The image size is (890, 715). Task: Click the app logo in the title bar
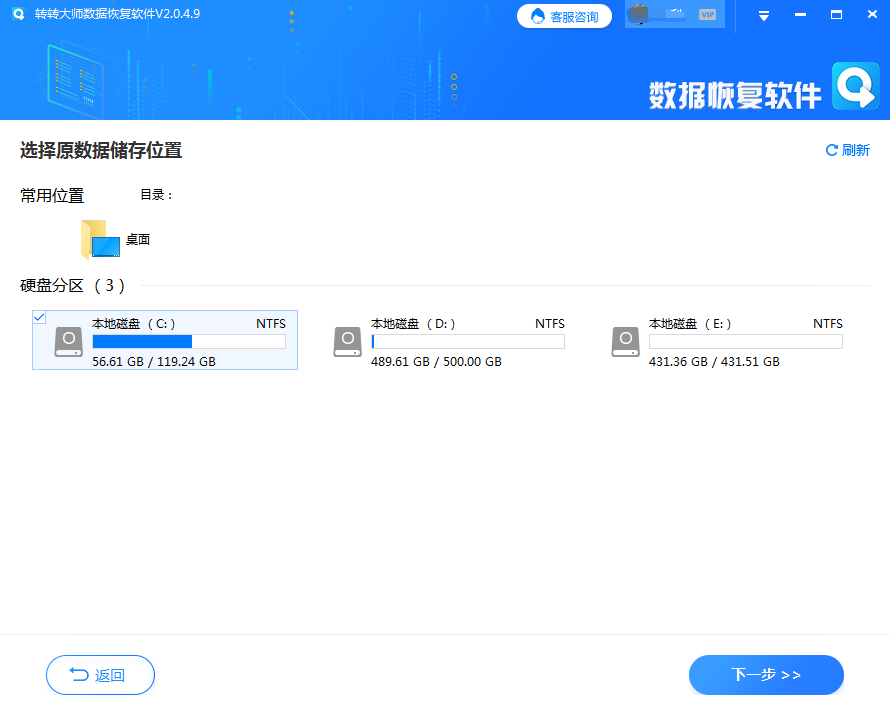(18, 14)
